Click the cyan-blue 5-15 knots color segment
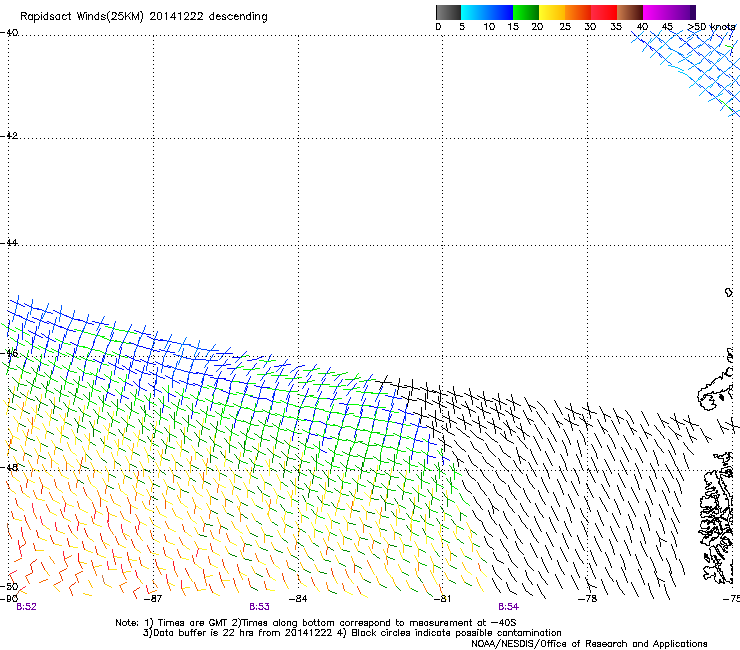This screenshot has height=650, width=740. click(x=487, y=12)
